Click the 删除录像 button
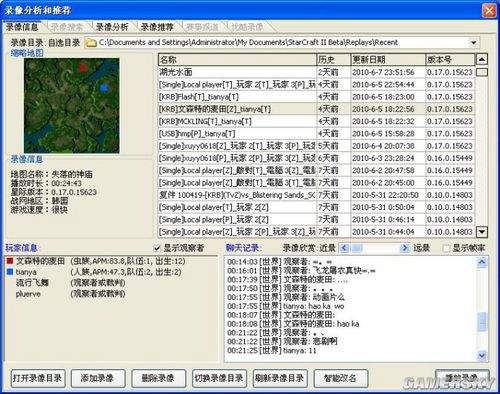 coord(159,378)
